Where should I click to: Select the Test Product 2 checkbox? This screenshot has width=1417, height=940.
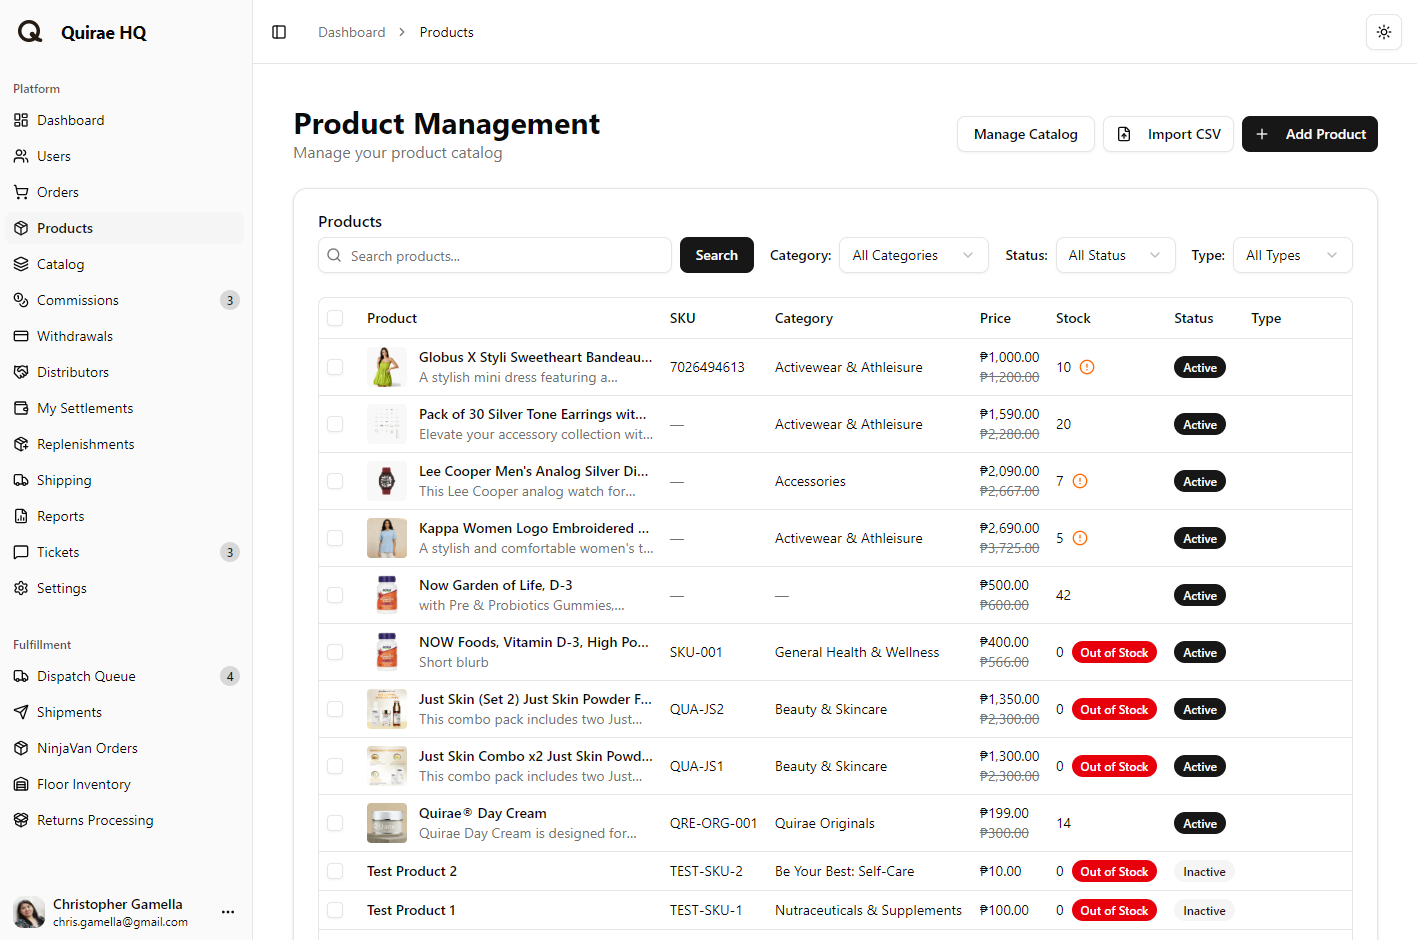tap(335, 871)
